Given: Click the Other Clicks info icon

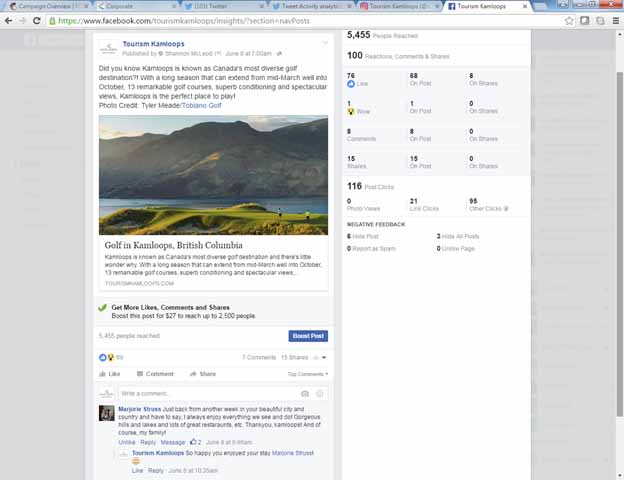Looking at the screenshot, I should click(506, 209).
